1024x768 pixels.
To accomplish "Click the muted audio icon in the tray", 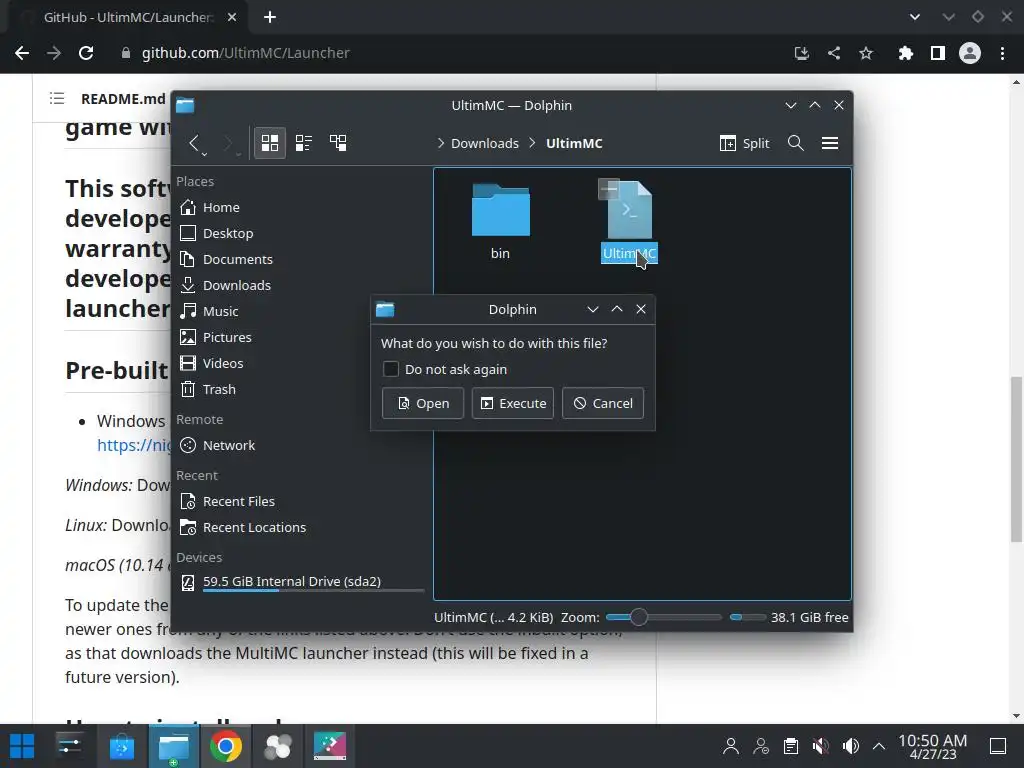I will [x=821, y=746].
